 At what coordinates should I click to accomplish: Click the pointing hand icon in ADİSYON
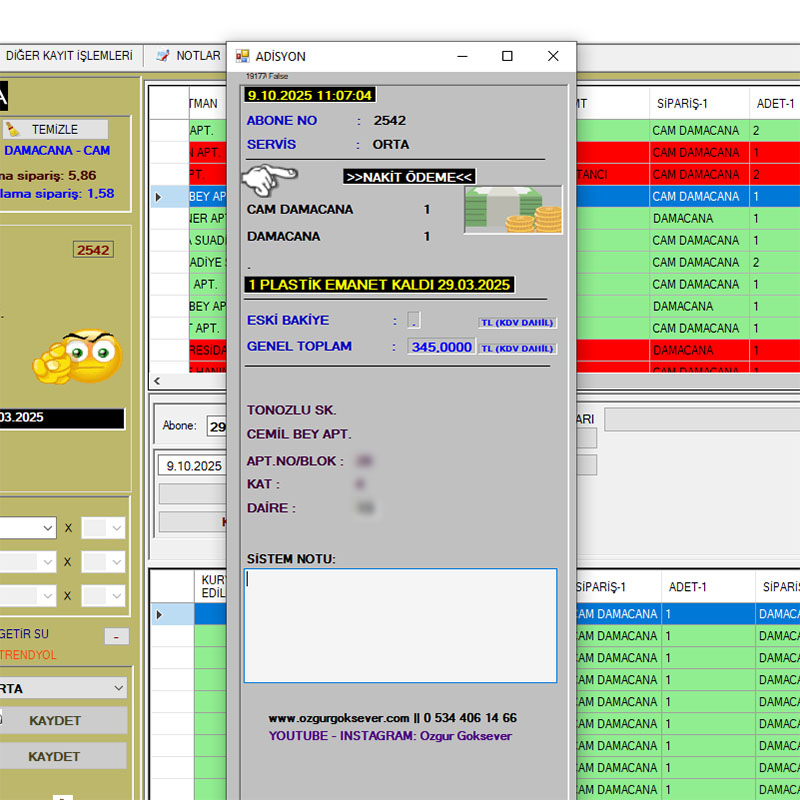tap(270, 180)
